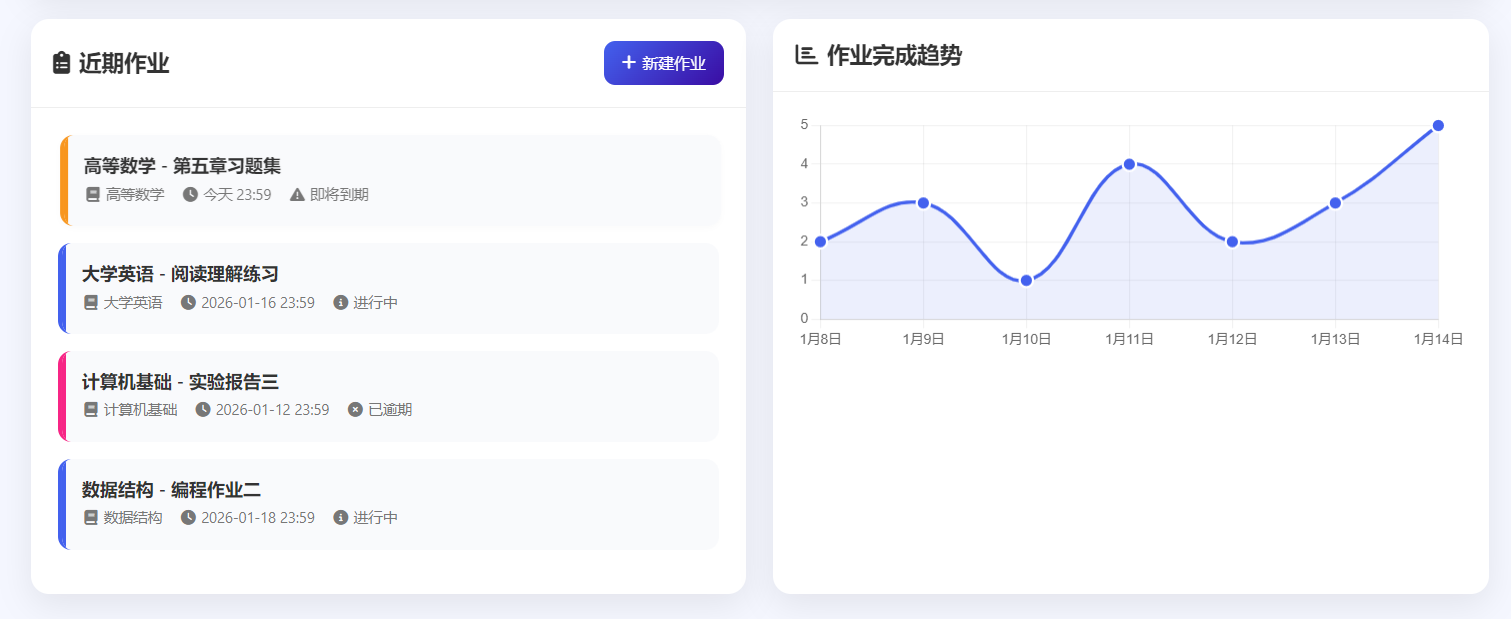1511x619 pixels.
Task: Click the chart data point at 1月11日
Action: pos(1129,162)
